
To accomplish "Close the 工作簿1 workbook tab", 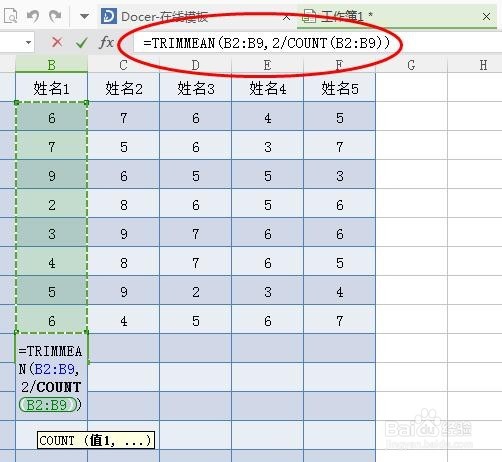I will (486, 16).
